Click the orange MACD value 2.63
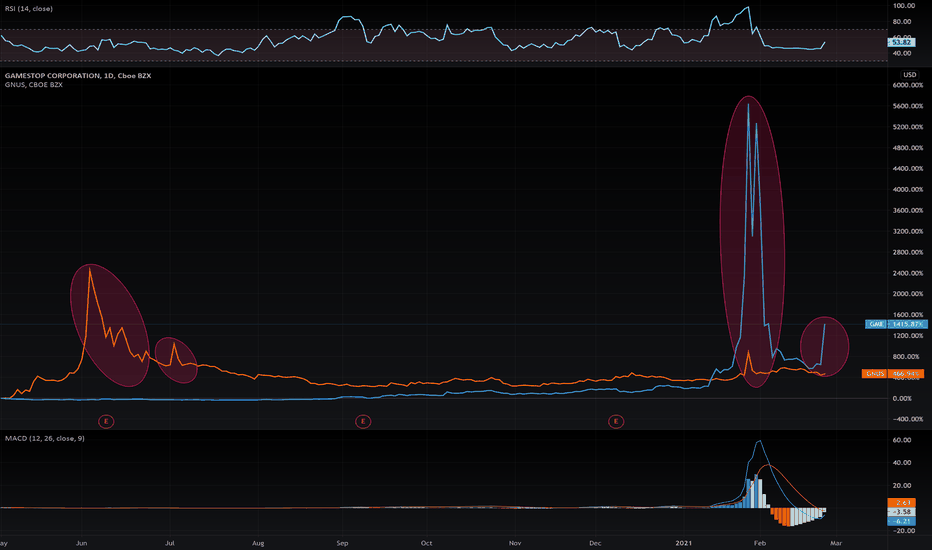The width and height of the screenshot is (932, 550). click(902, 503)
